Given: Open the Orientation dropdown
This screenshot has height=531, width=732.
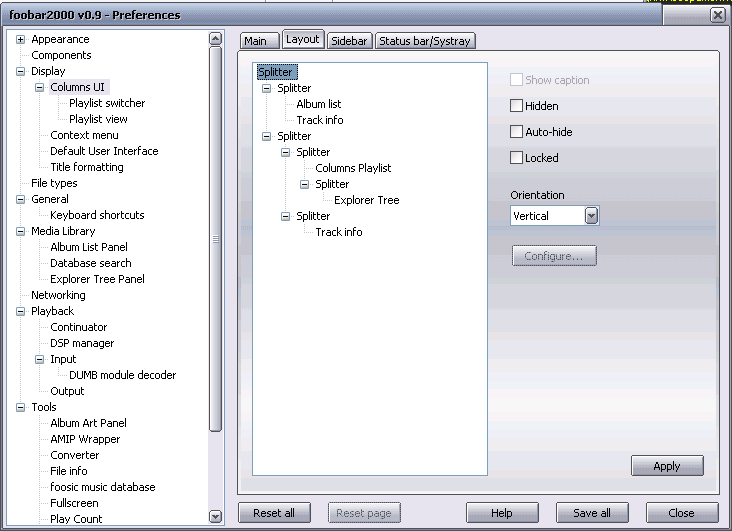Looking at the screenshot, I should pos(591,216).
